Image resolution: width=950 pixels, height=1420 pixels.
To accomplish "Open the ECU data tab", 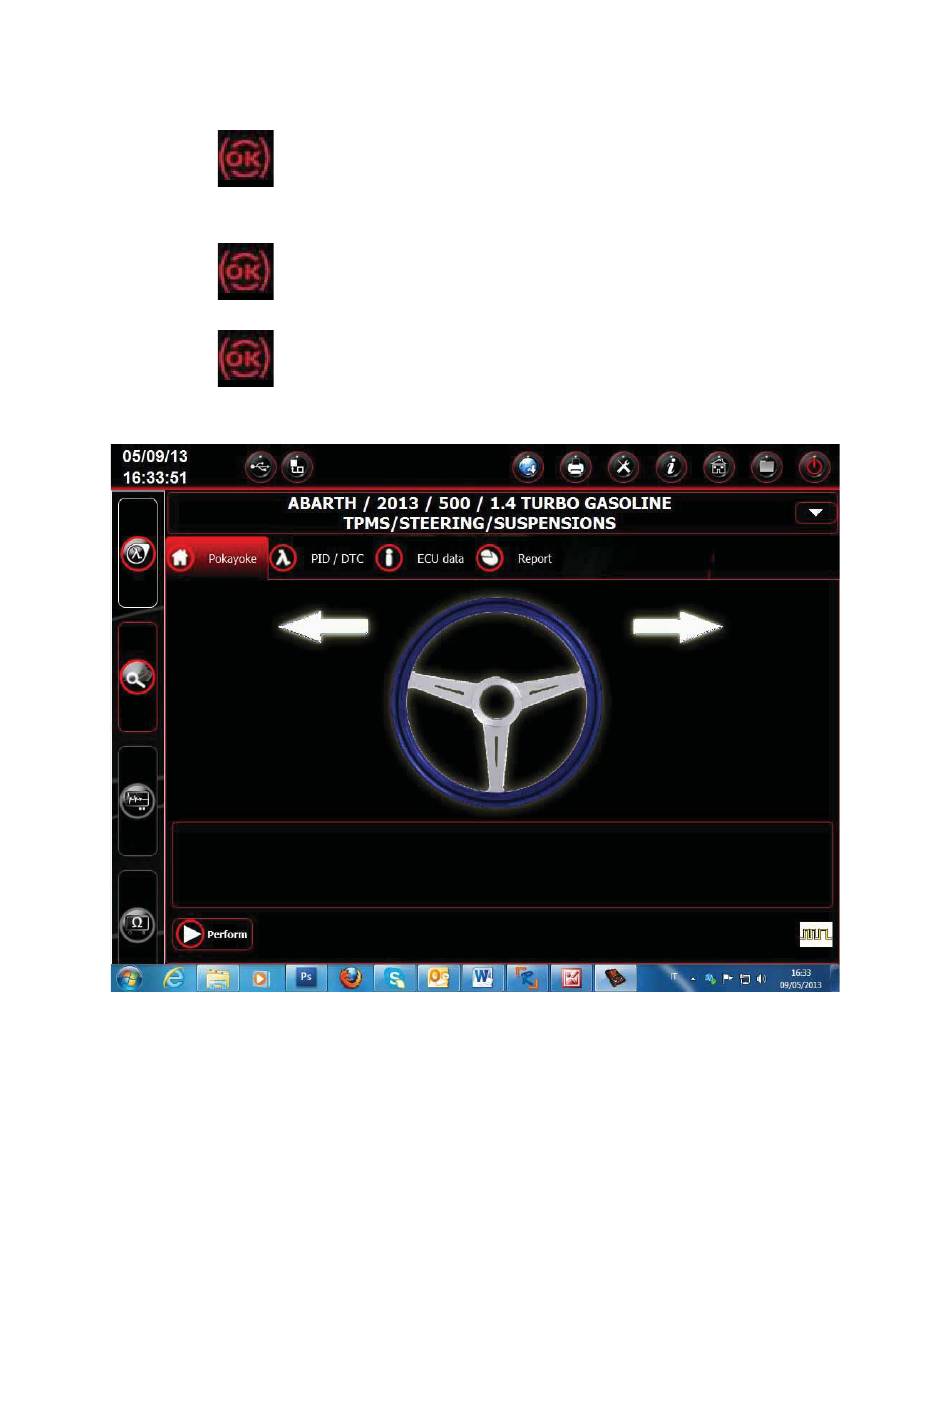I will tap(420, 558).
